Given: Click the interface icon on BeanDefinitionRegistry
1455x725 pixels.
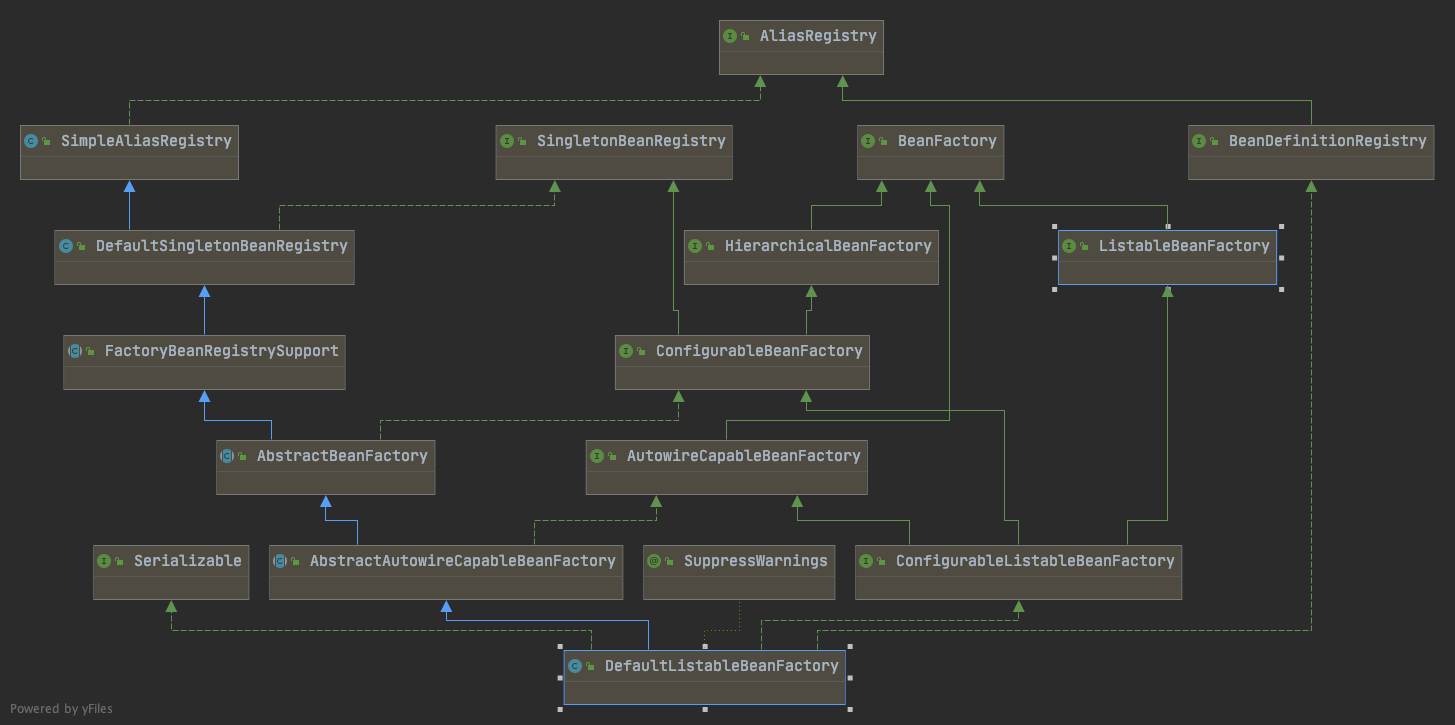Looking at the screenshot, I should point(1201,141).
